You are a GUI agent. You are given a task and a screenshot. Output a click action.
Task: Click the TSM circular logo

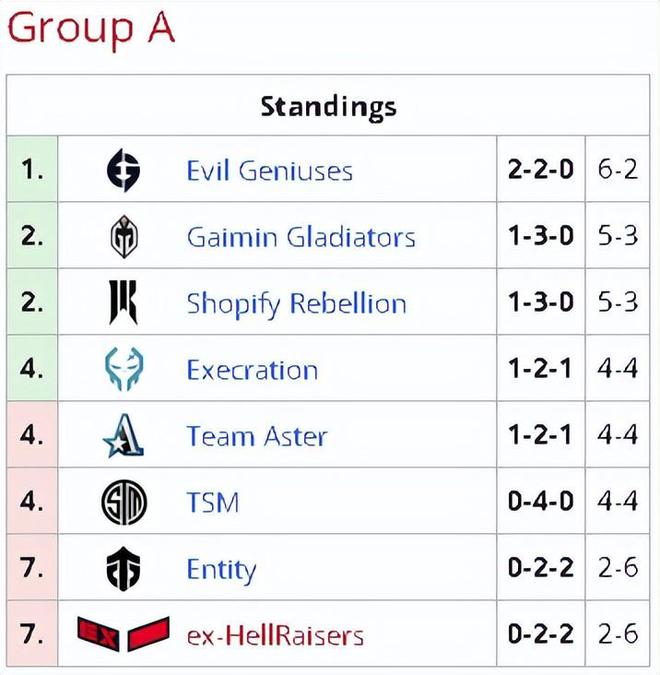124,502
